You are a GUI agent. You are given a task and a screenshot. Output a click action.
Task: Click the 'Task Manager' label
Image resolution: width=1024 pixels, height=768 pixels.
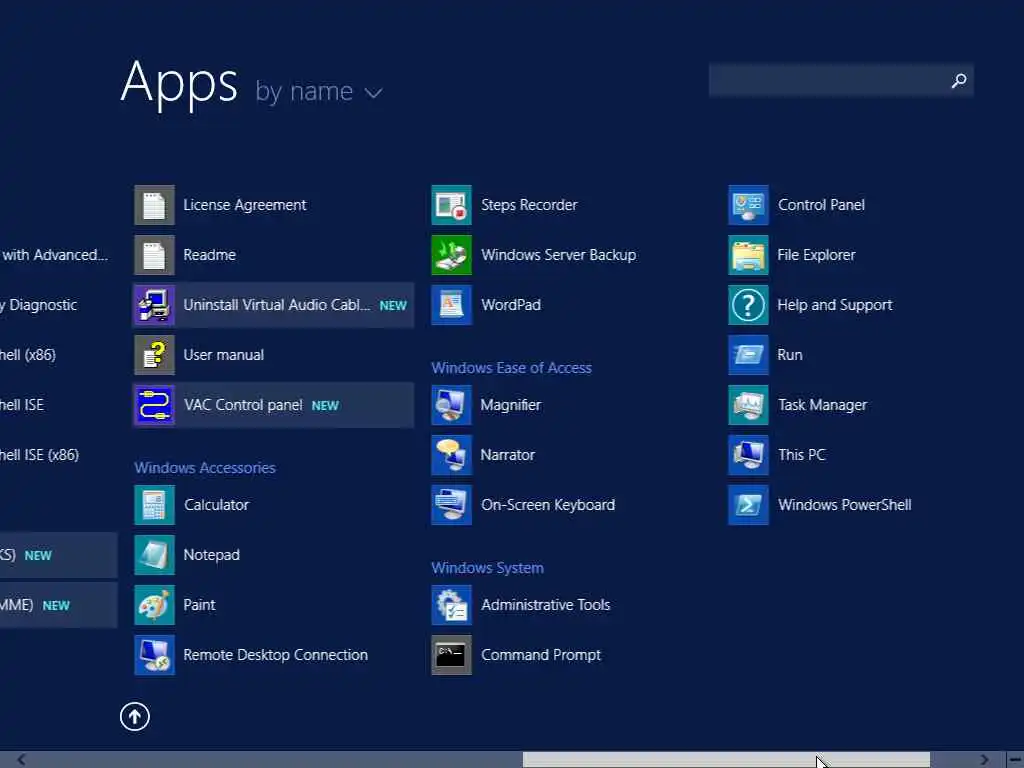point(822,405)
